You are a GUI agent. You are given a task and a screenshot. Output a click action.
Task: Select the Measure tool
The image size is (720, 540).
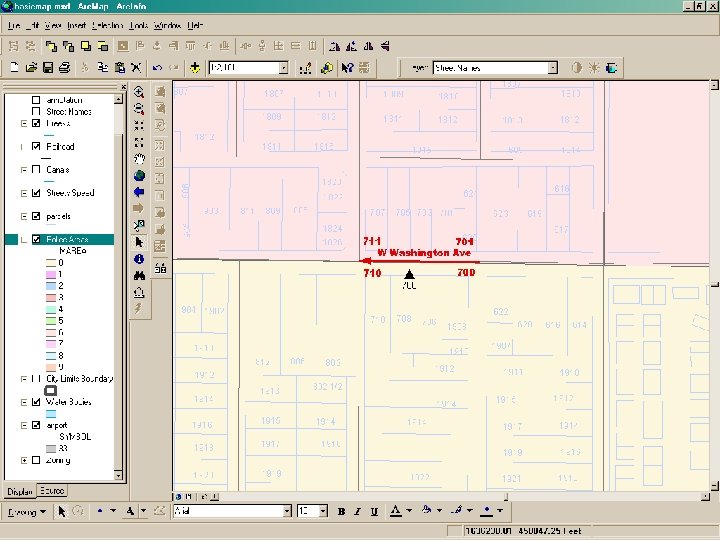139,292
